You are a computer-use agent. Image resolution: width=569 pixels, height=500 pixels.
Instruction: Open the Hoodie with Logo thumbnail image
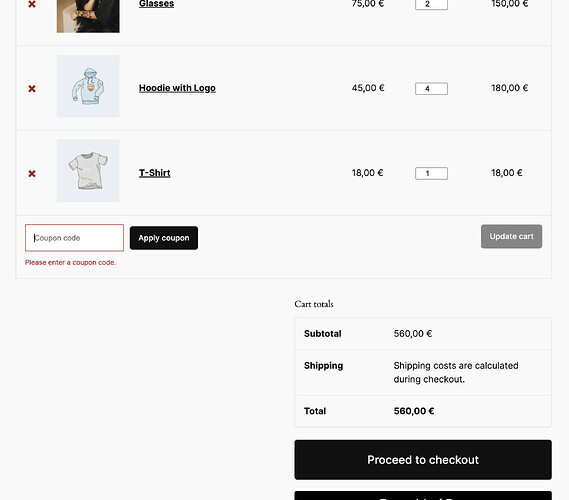[x=88, y=86]
